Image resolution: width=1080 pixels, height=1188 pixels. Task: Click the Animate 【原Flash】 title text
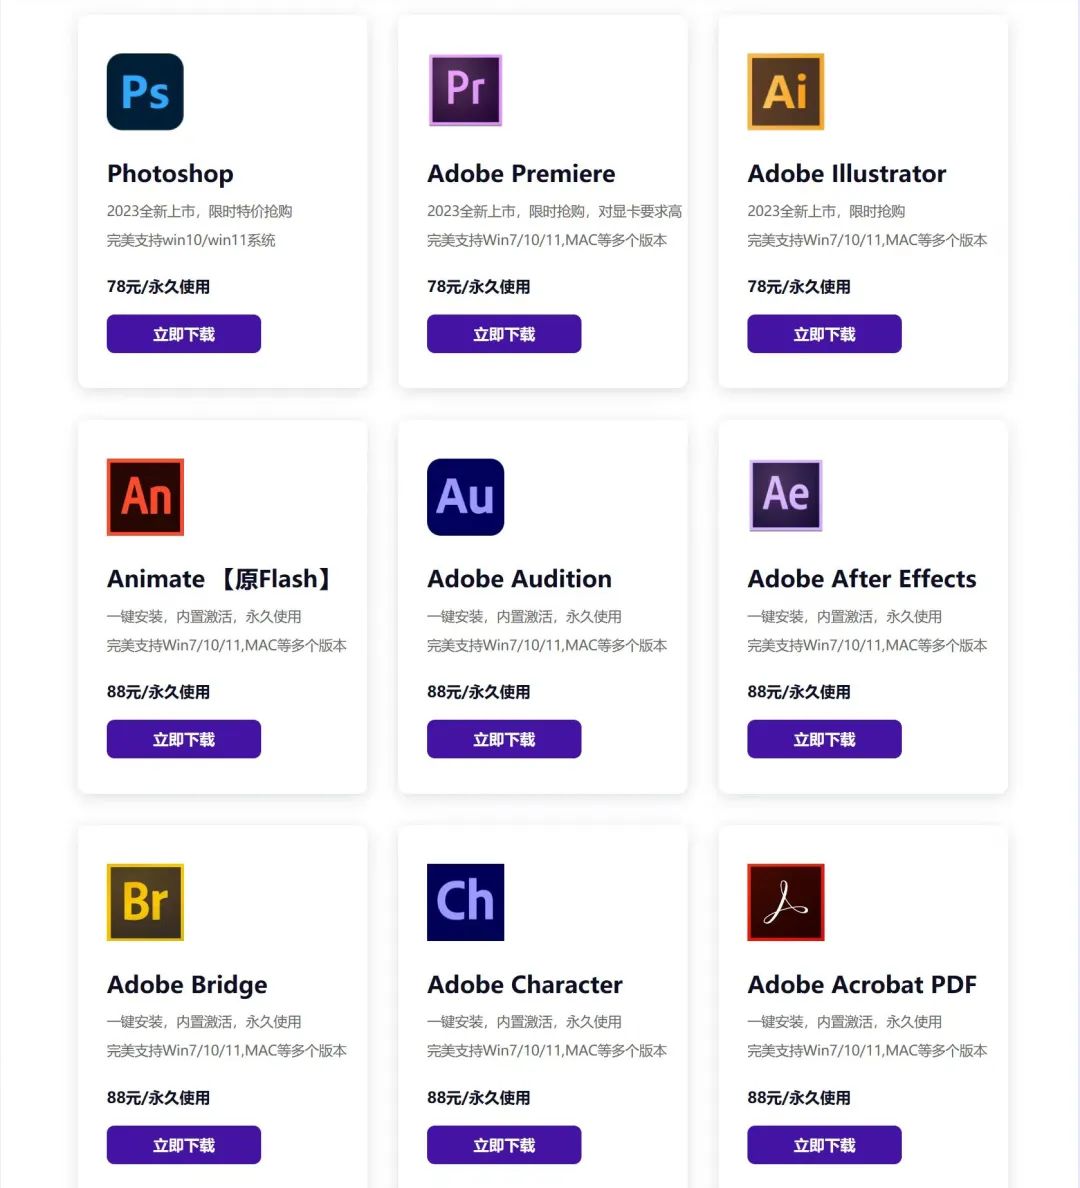point(221,579)
